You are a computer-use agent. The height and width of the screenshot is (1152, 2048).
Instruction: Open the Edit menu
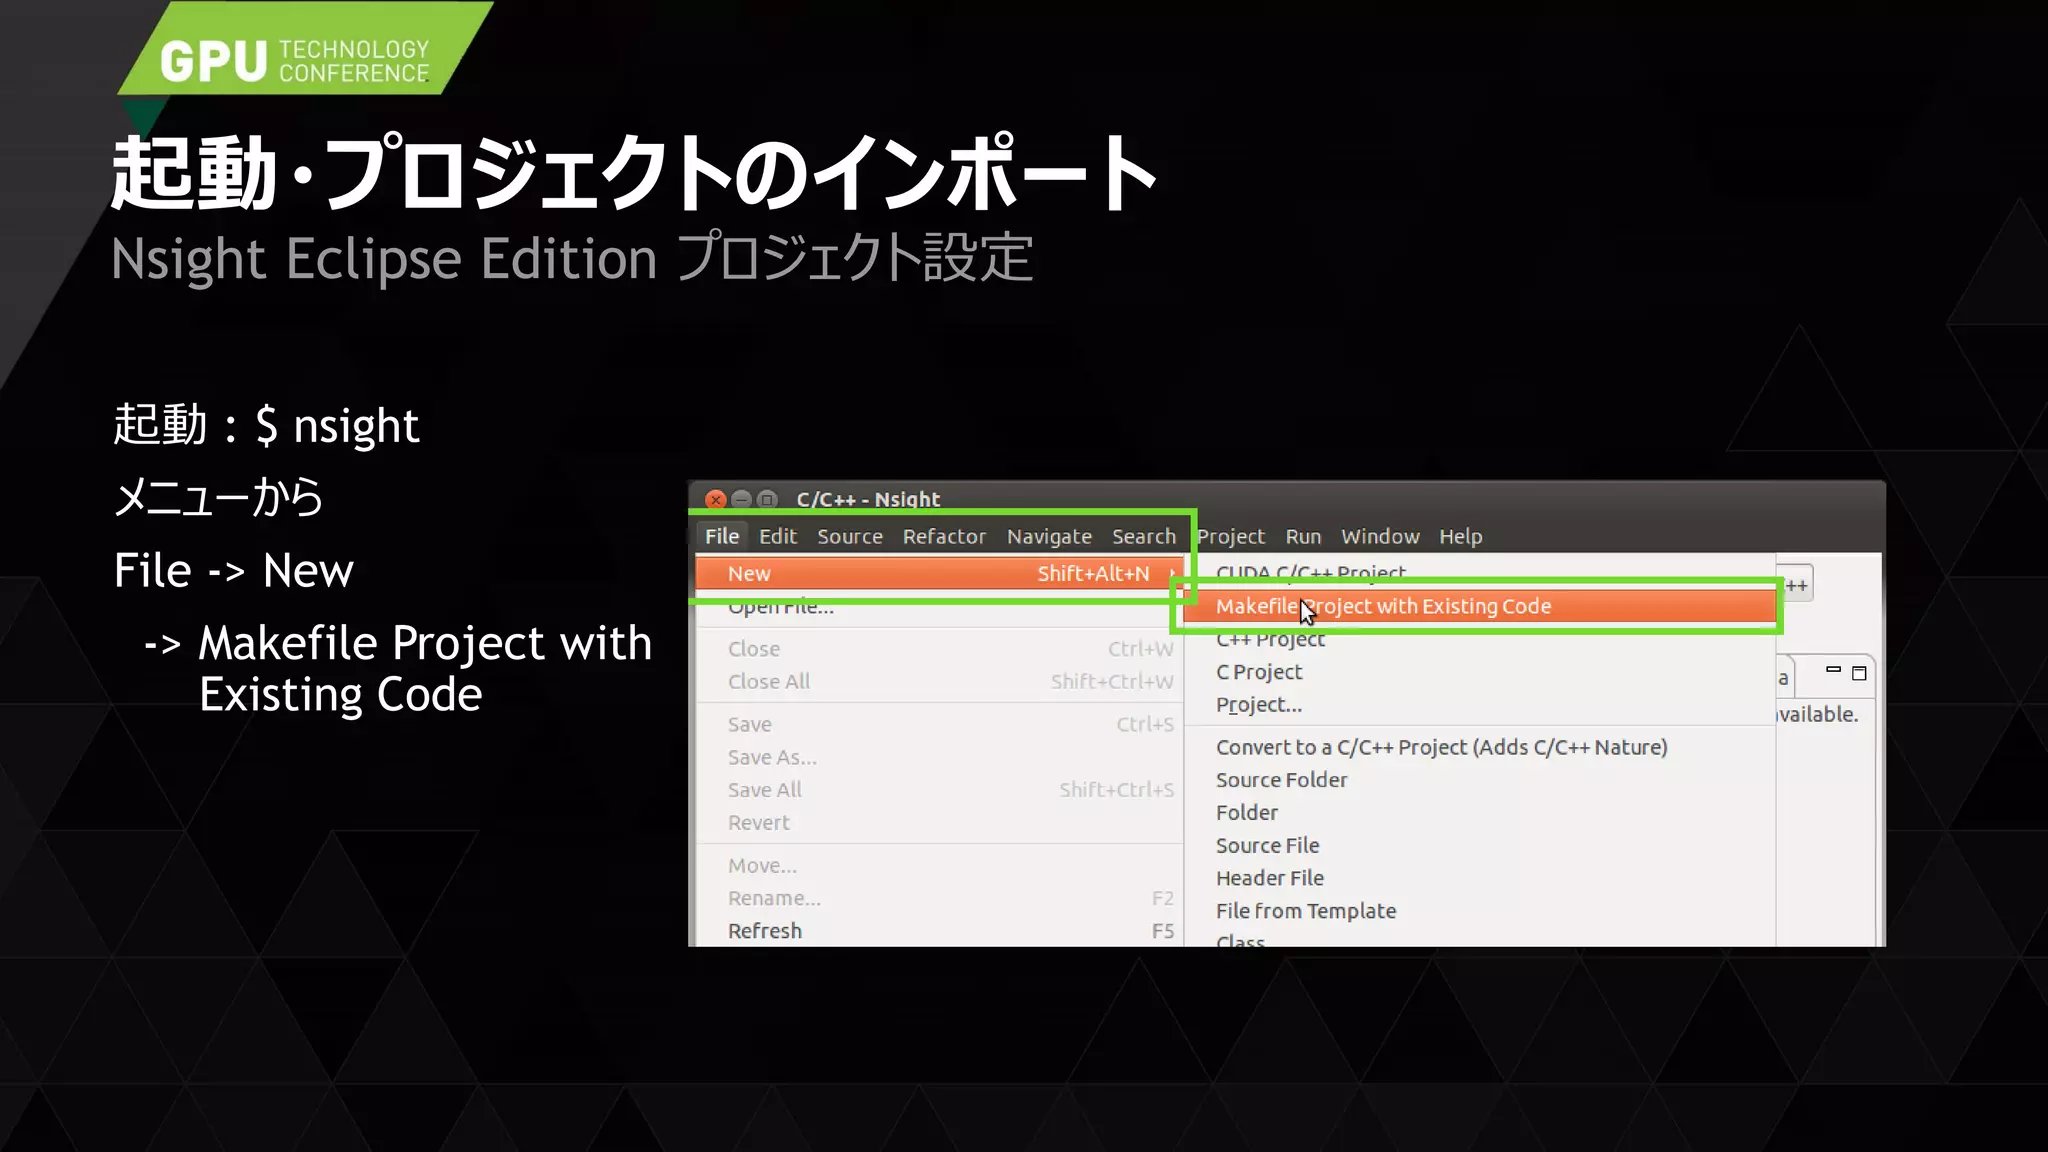pyautogui.click(x=778, y=536)
